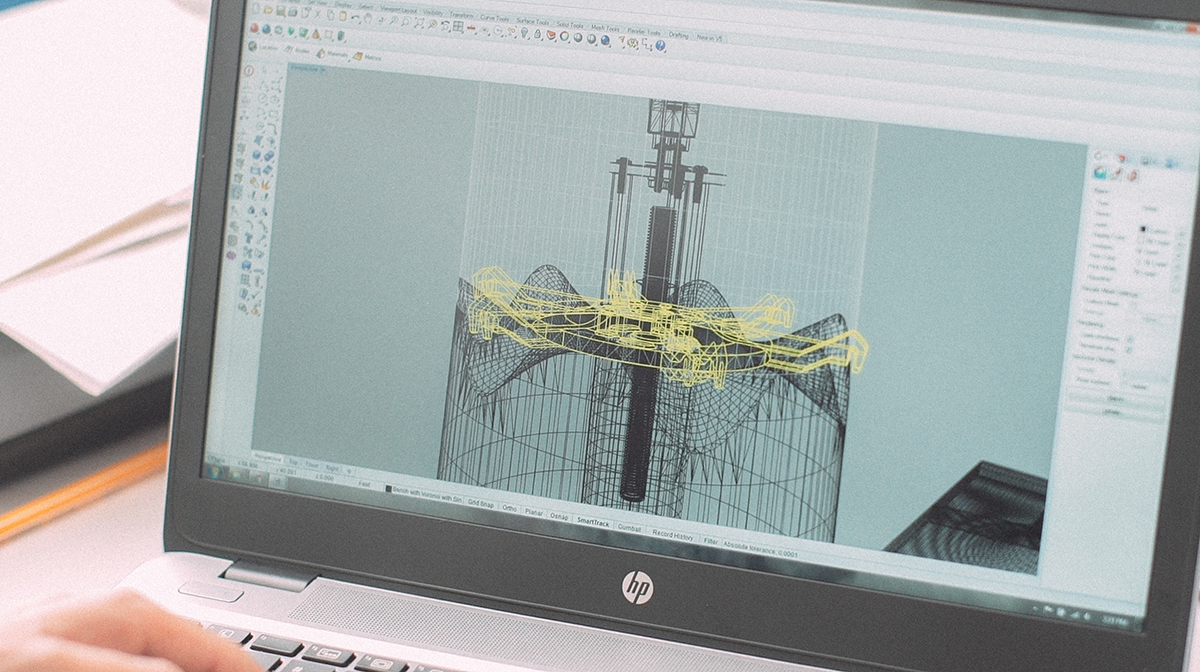Switch to the Right viewport tab
1200x672 pixels.
332,468
